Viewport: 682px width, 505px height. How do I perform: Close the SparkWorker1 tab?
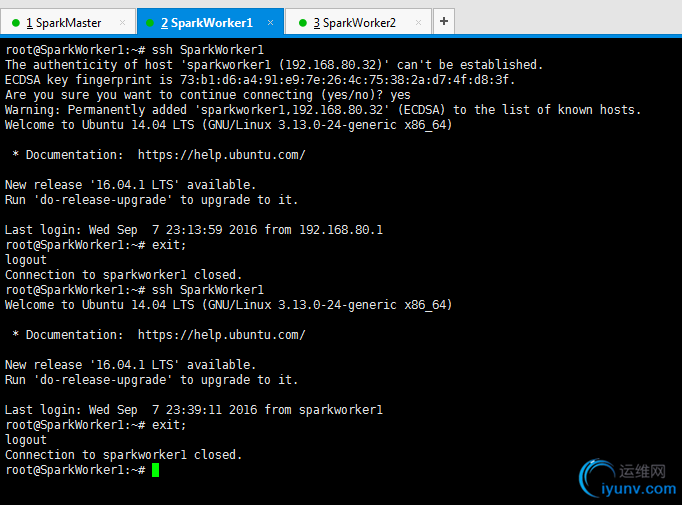pyautogui.click(x=271, y=22)
